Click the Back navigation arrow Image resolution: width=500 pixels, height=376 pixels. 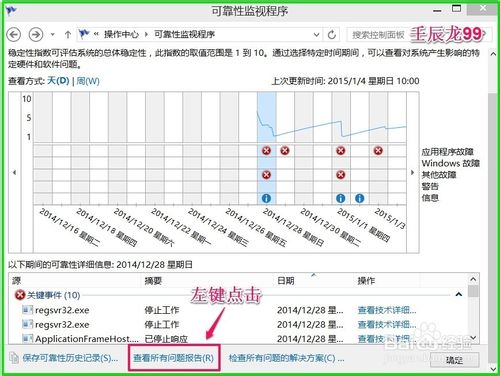pos(14,34)
